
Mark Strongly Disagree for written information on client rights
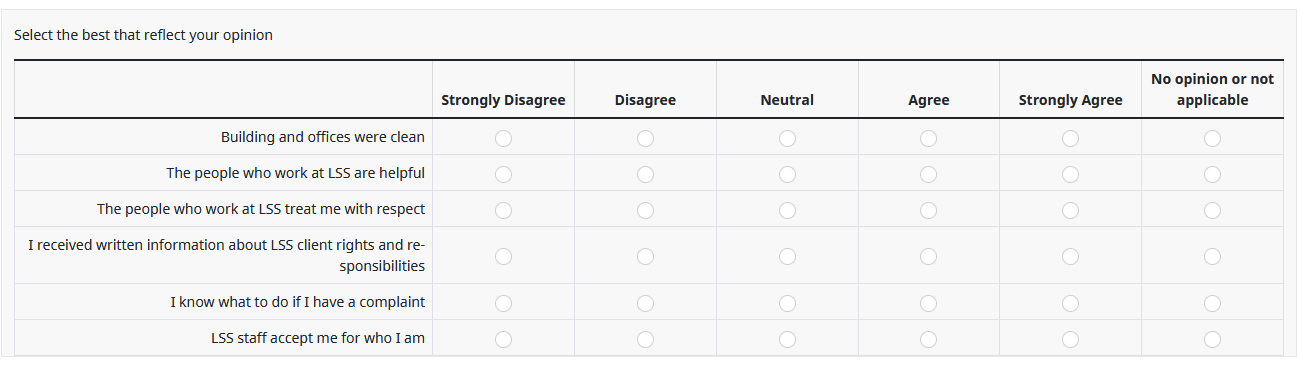click(503, 256)
